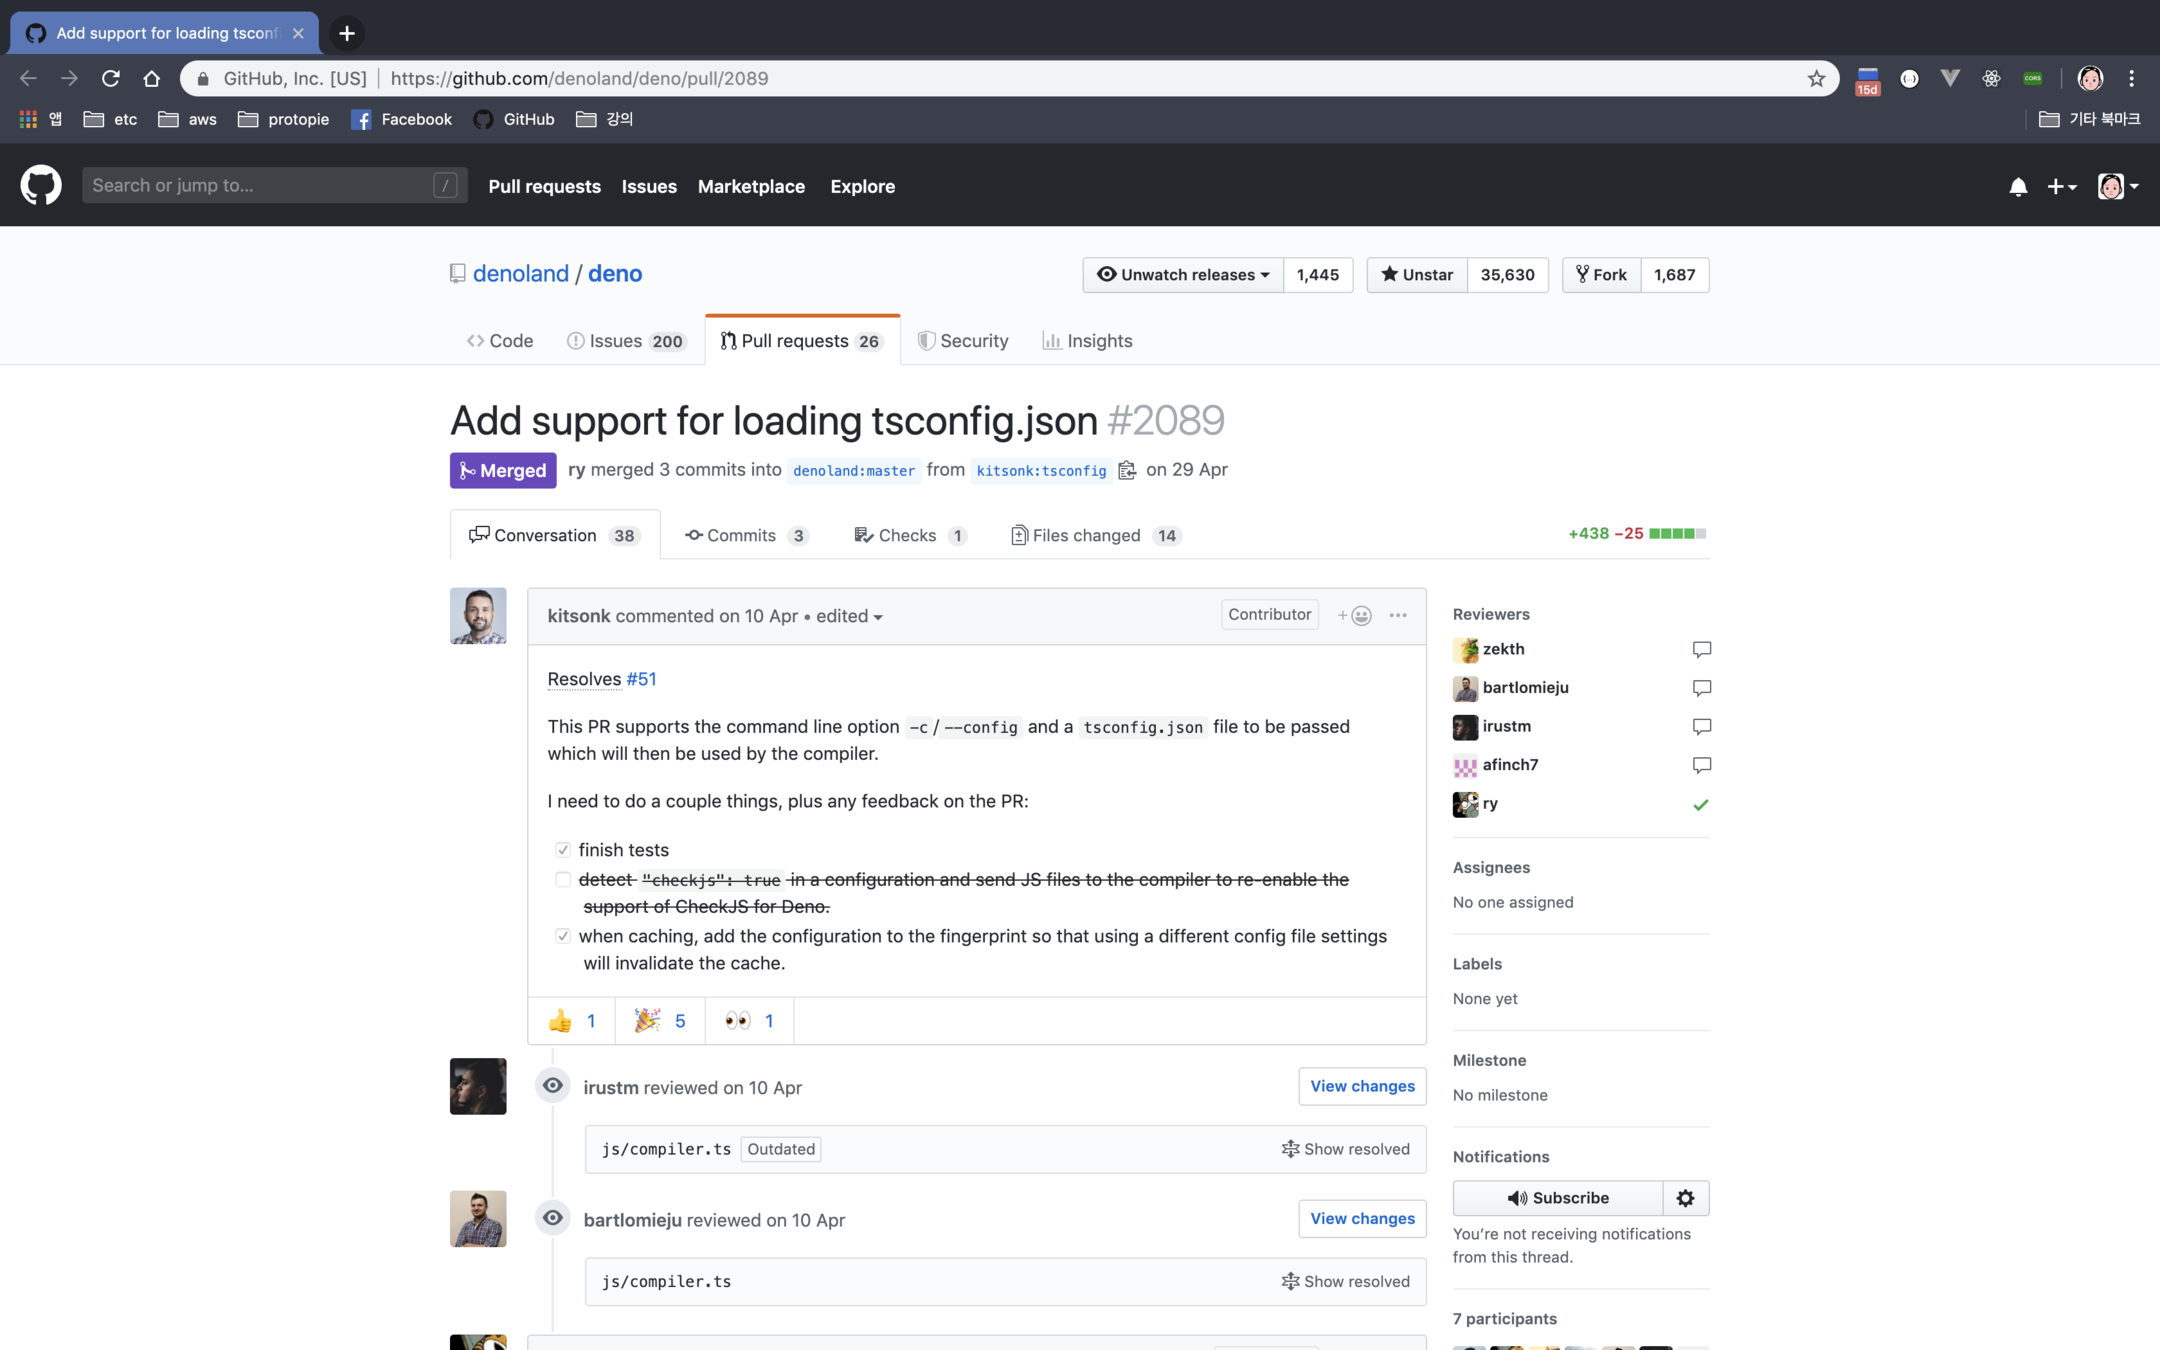Viewport: 2160px width, 1350px height.
Task: Focus the Search or jump to field
Action: click(260, 186)
